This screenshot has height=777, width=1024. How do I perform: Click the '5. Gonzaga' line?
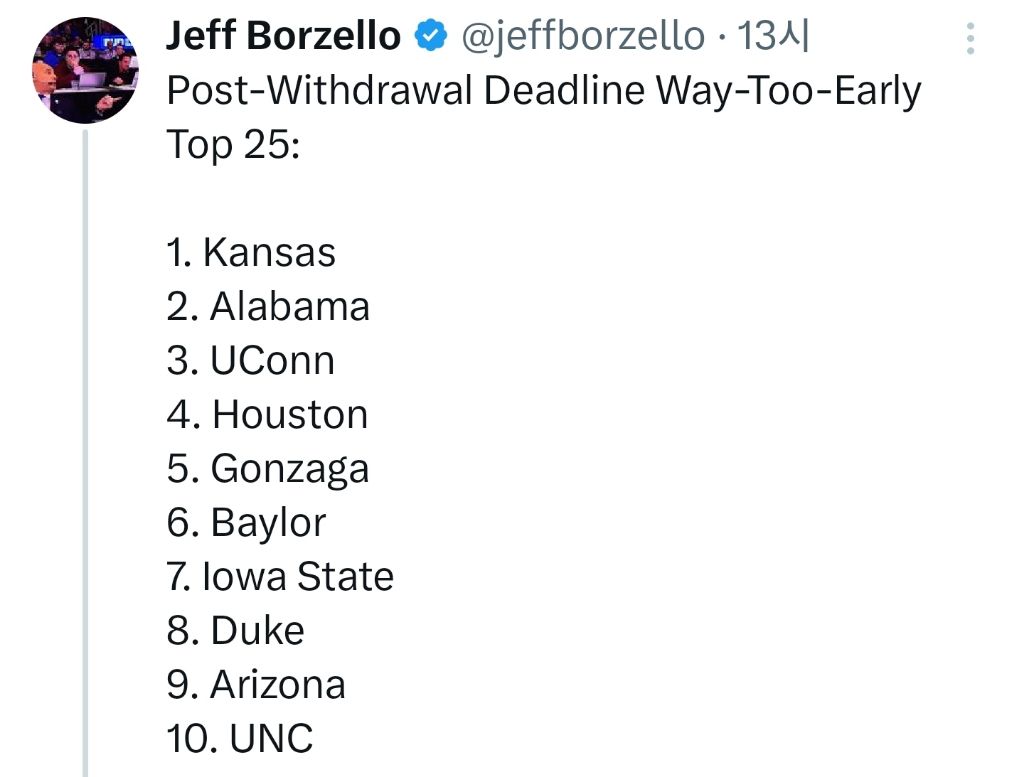(268, 469)
